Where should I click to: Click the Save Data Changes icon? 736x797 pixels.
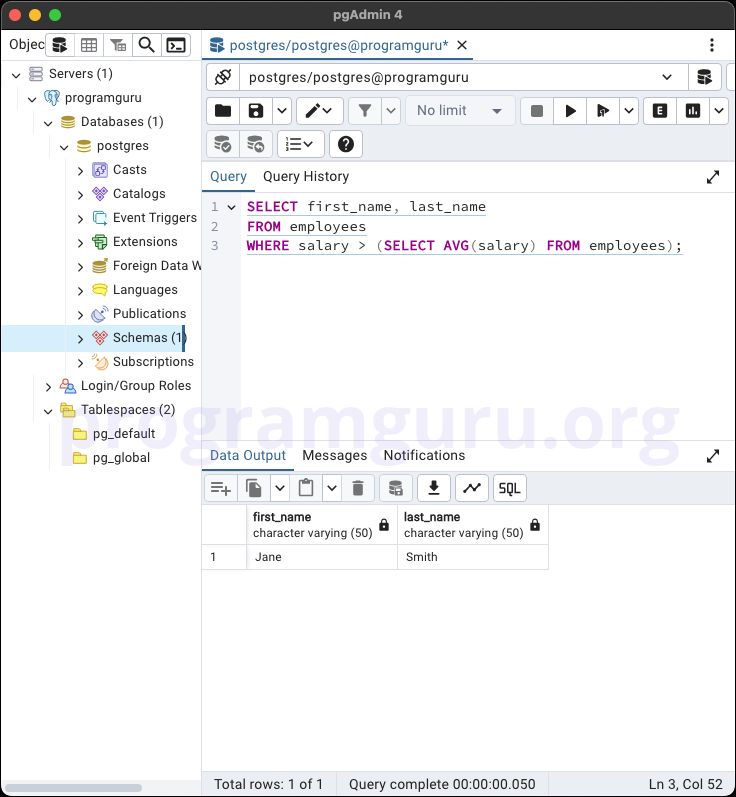coord(395,488)
